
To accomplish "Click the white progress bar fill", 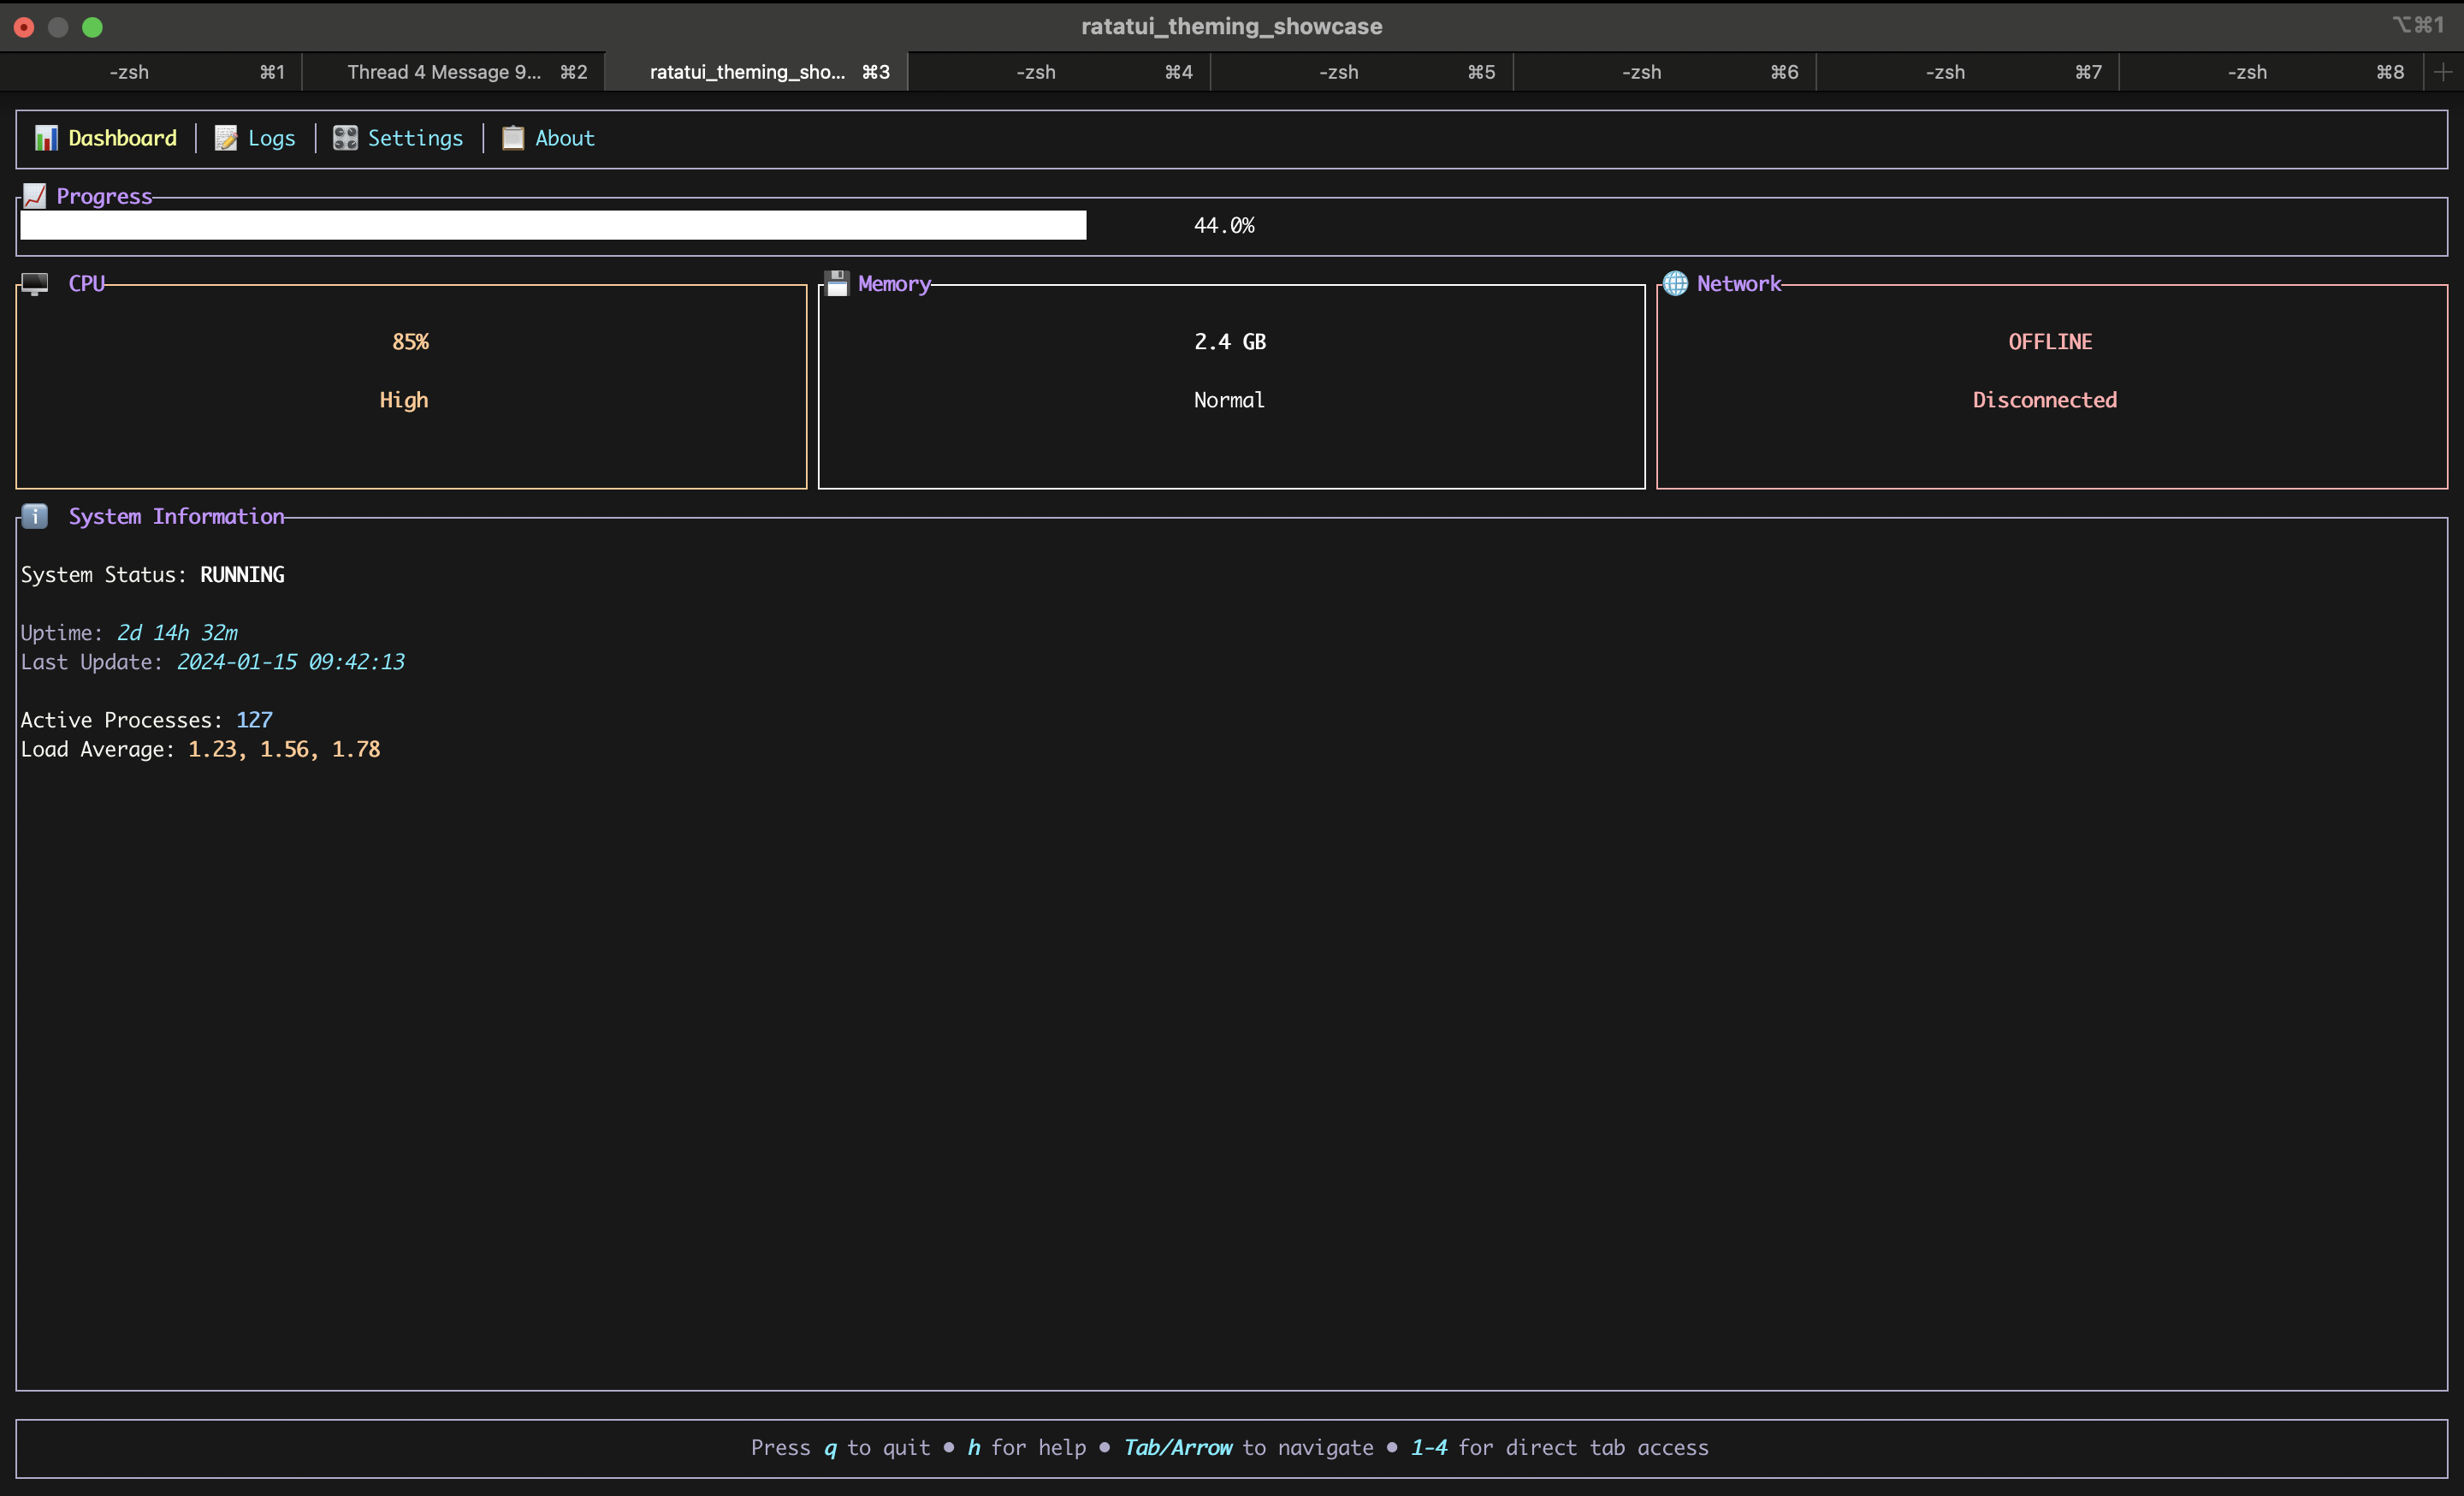I will coord(552,225).
